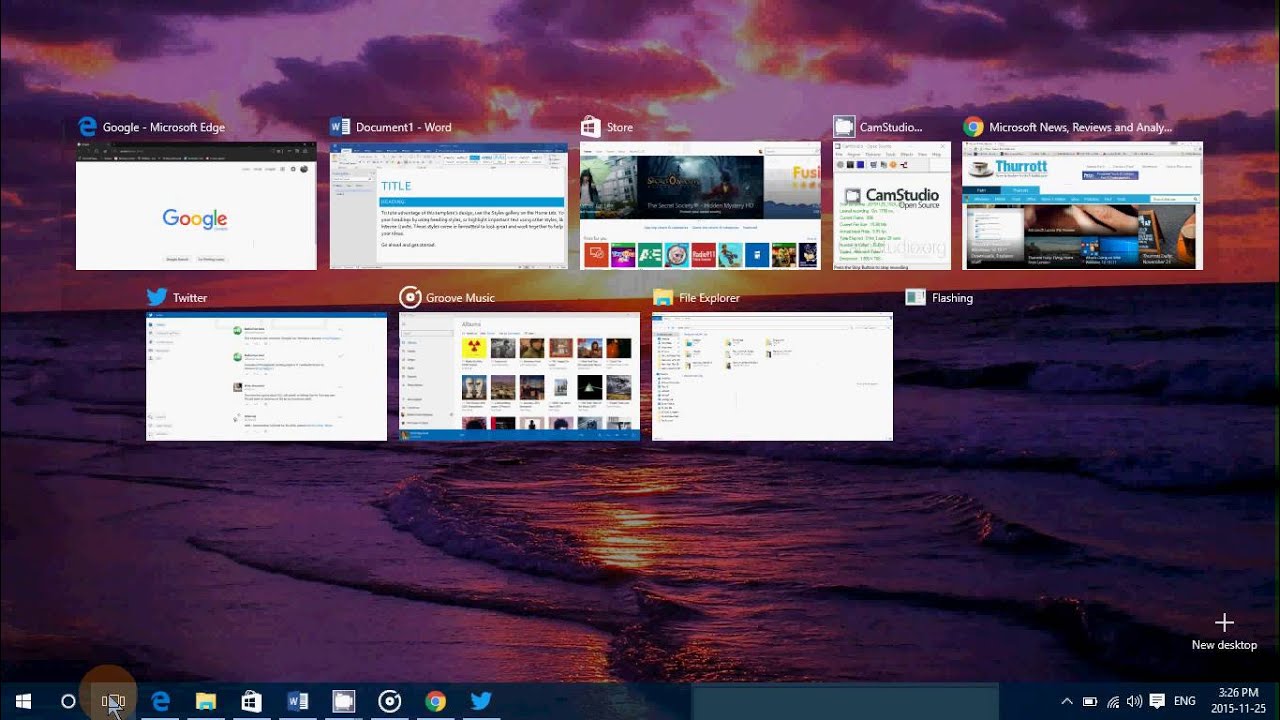Open Word from the taskbar
The height and width of the screenshot is (720, 1280).
(298, 701)
